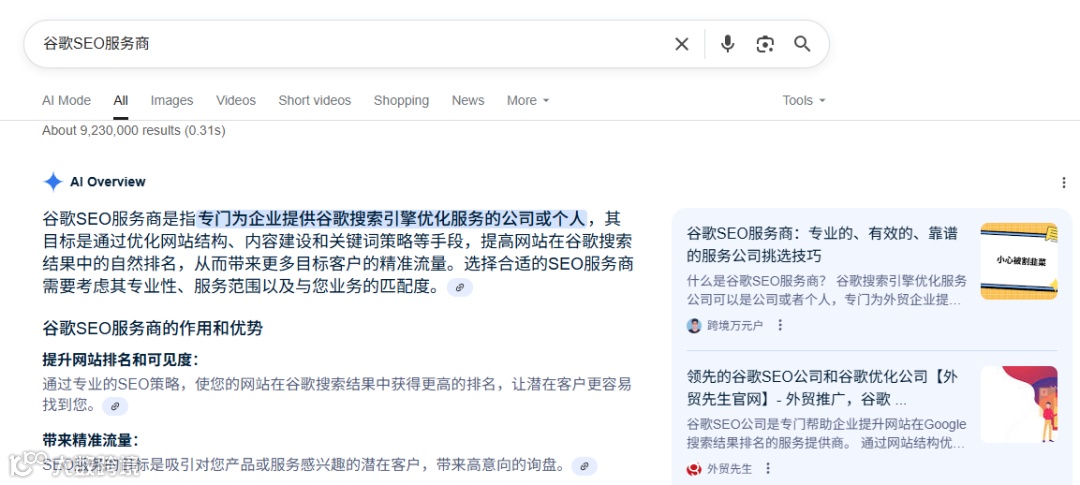Image resolution: width=1080 pixels, height=485 pixels.
Task: Click highlighted text 专门为企业提供谷歌搜索引擎优化服务的公司或个人
Action: pyautogui.click(x=392, y=219)
